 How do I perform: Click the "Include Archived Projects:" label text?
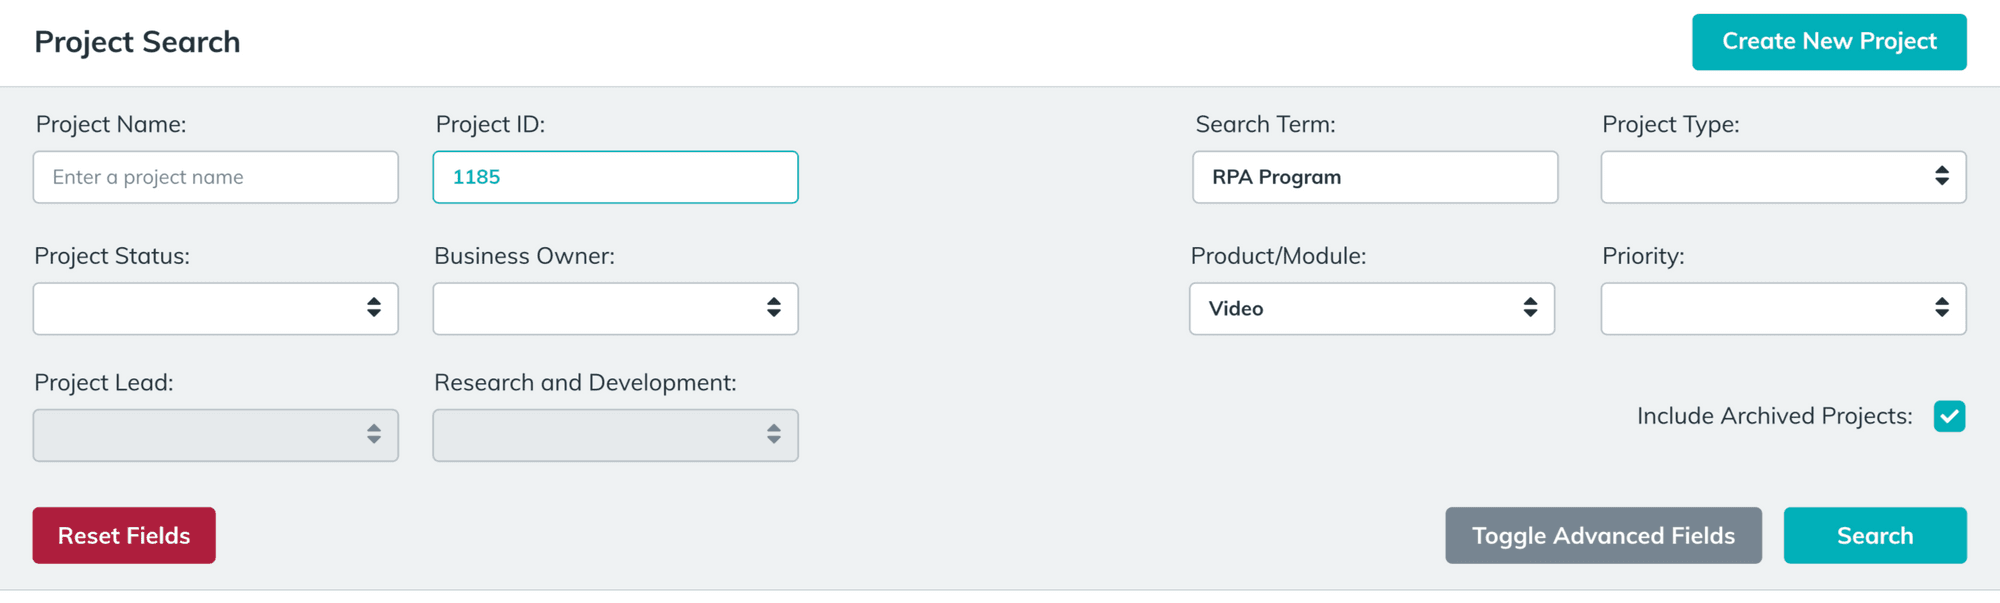(1774, 416)
